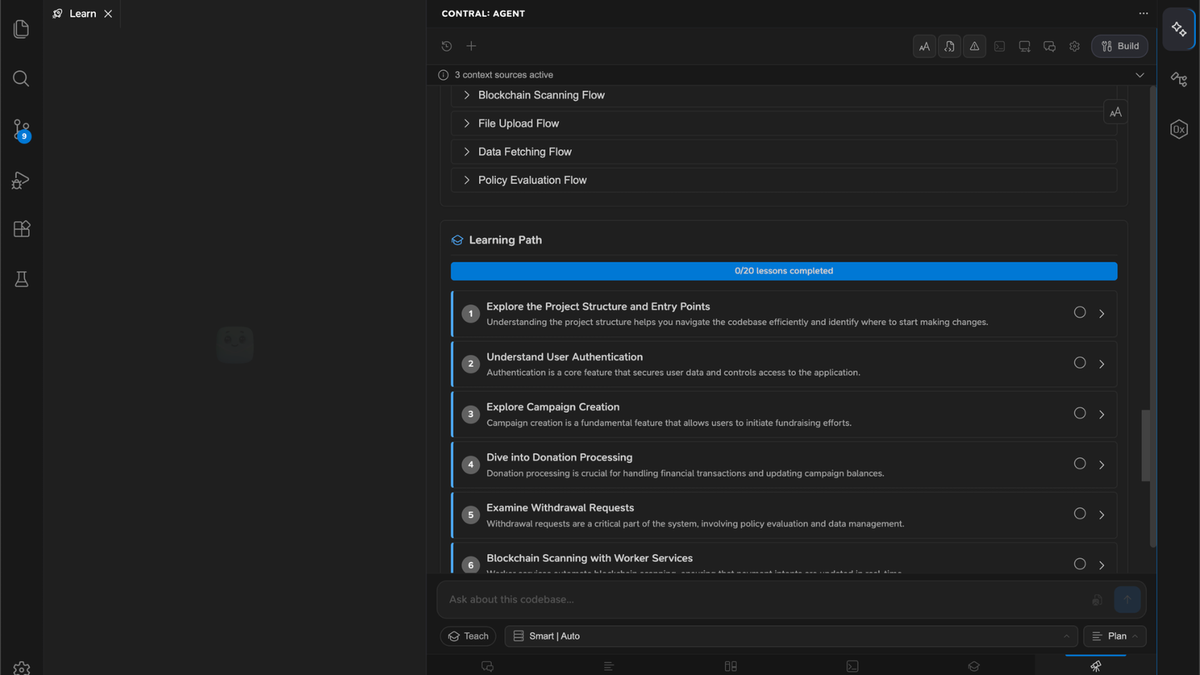Open the Smart | Auto model dropdown

[x=791, y=636]
